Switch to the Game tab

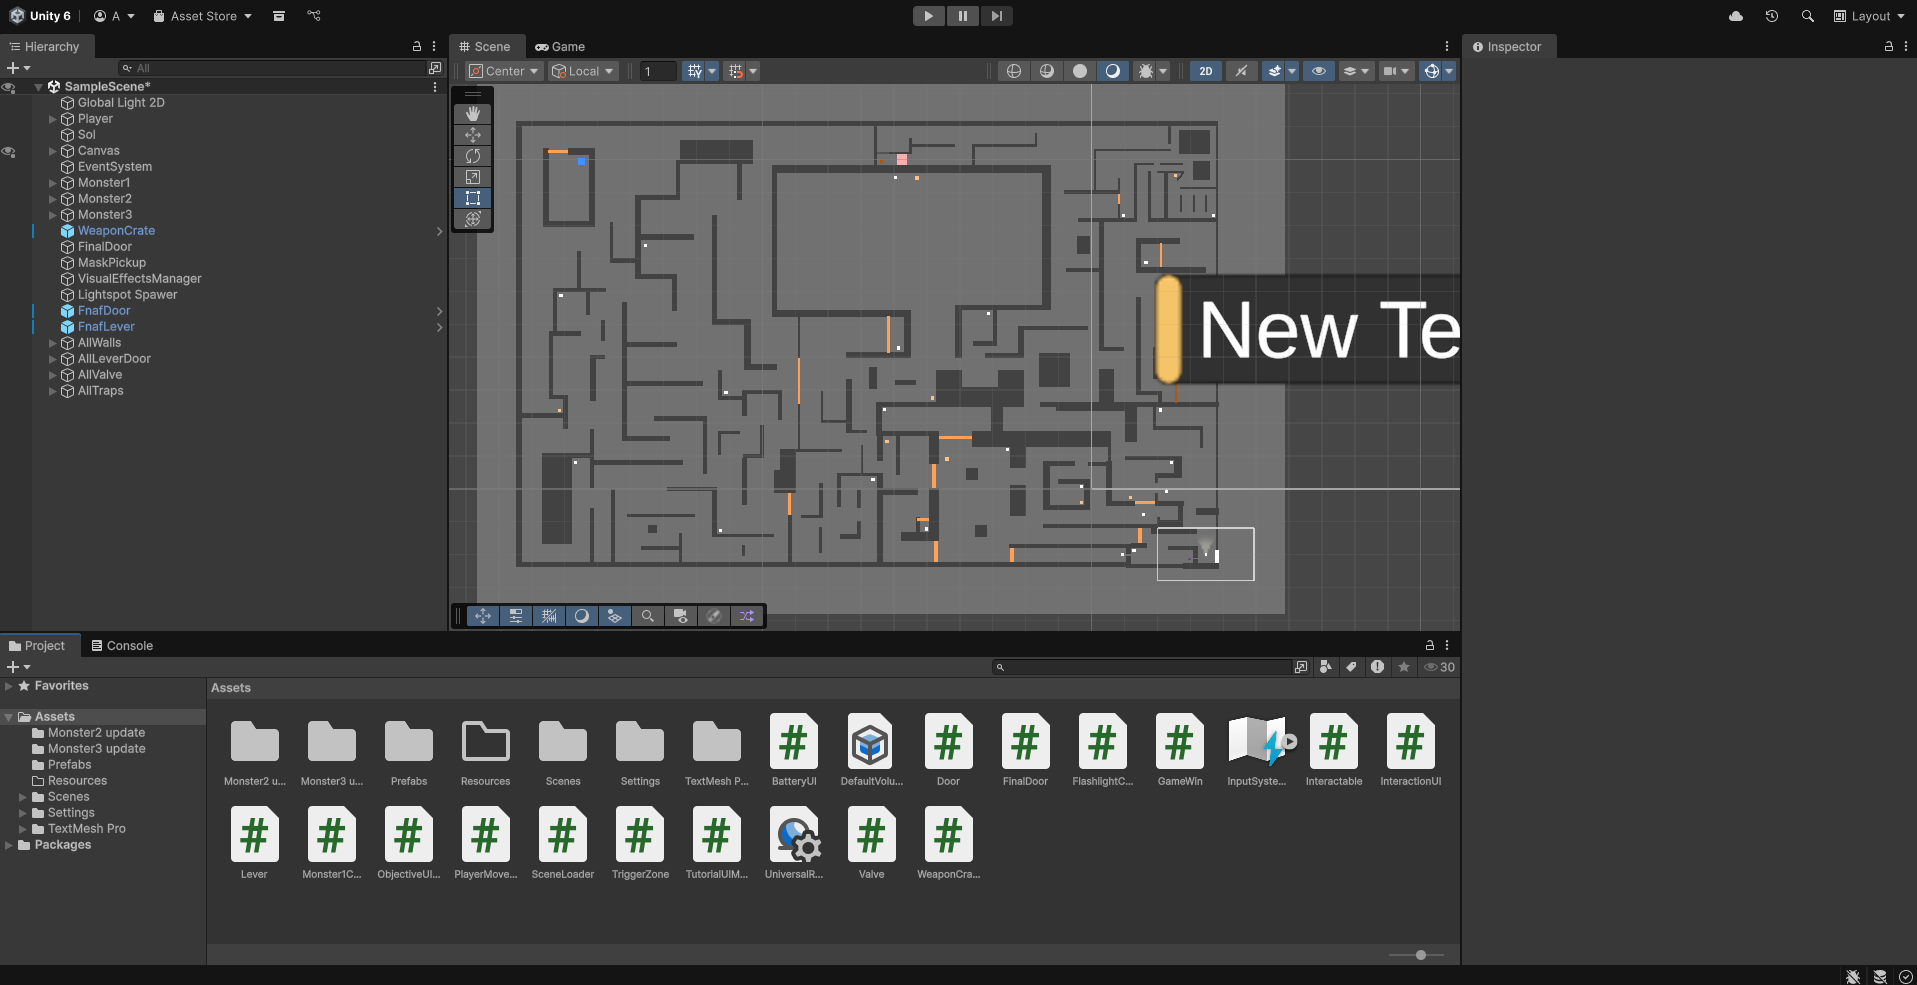click(x=560, y=47)
